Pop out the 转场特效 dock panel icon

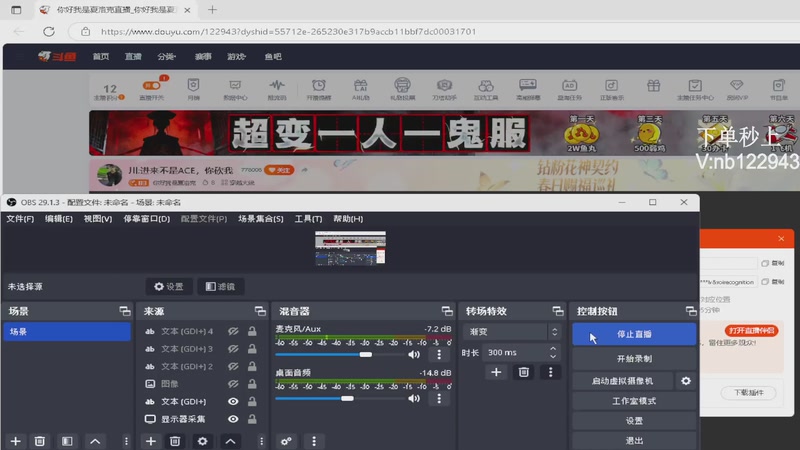pyautogui.click(x=558, y=311)
